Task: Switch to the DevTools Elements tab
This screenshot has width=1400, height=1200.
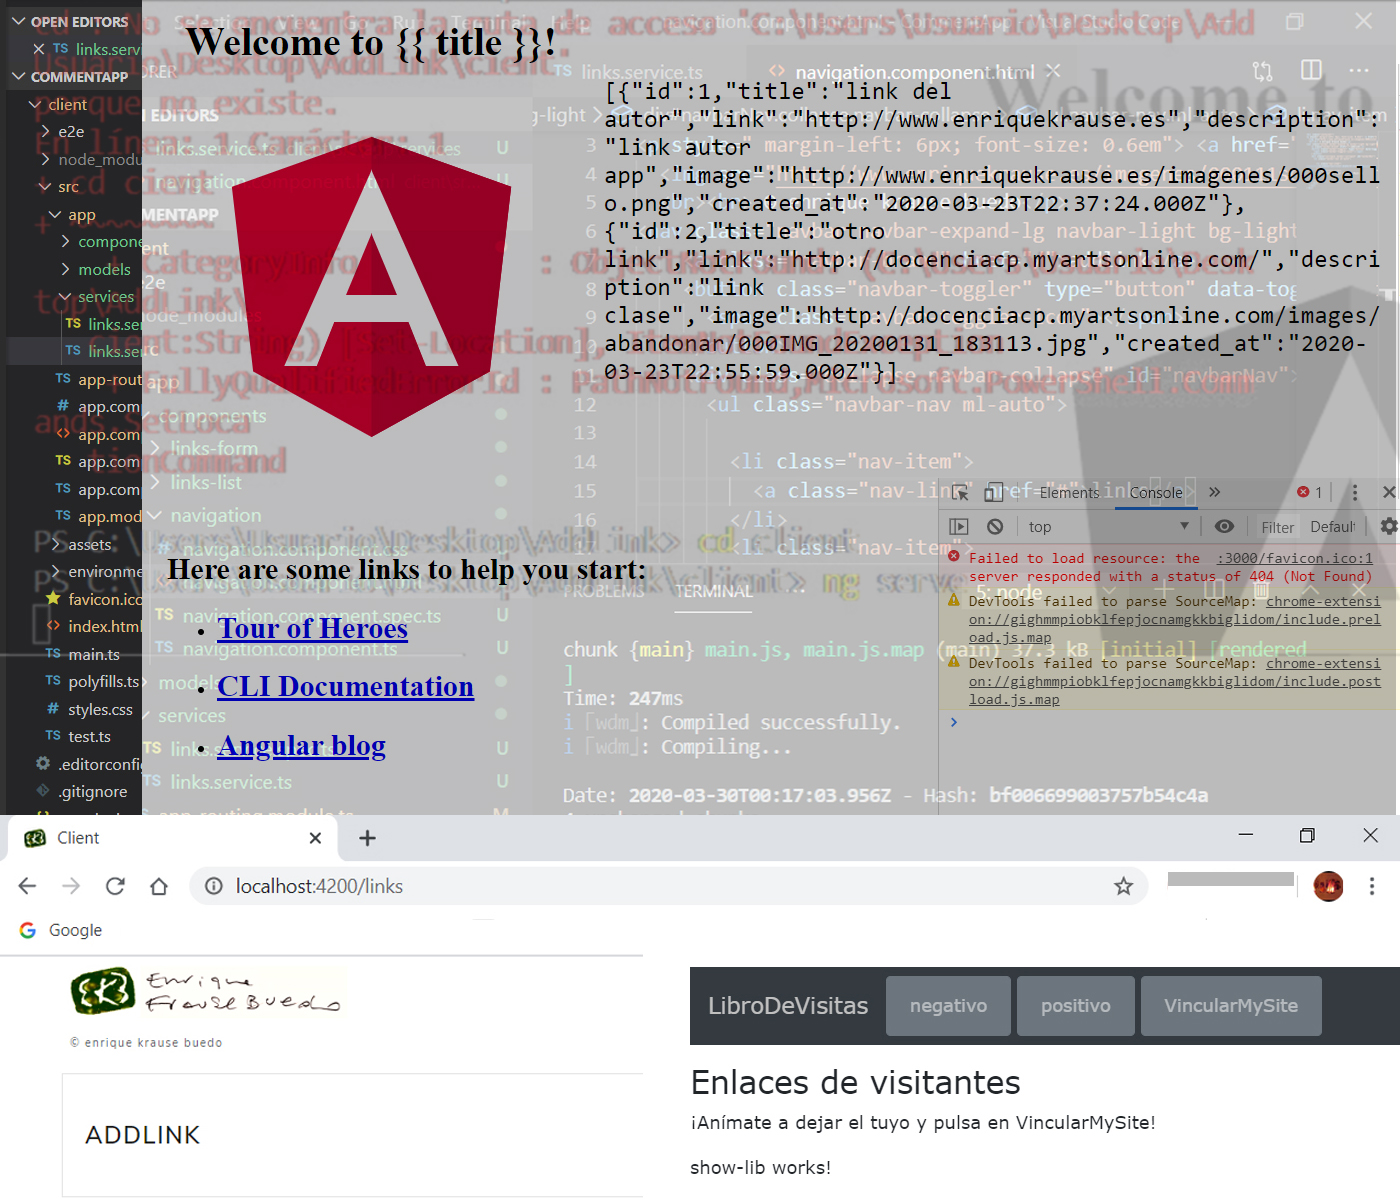Action: 1069,492
